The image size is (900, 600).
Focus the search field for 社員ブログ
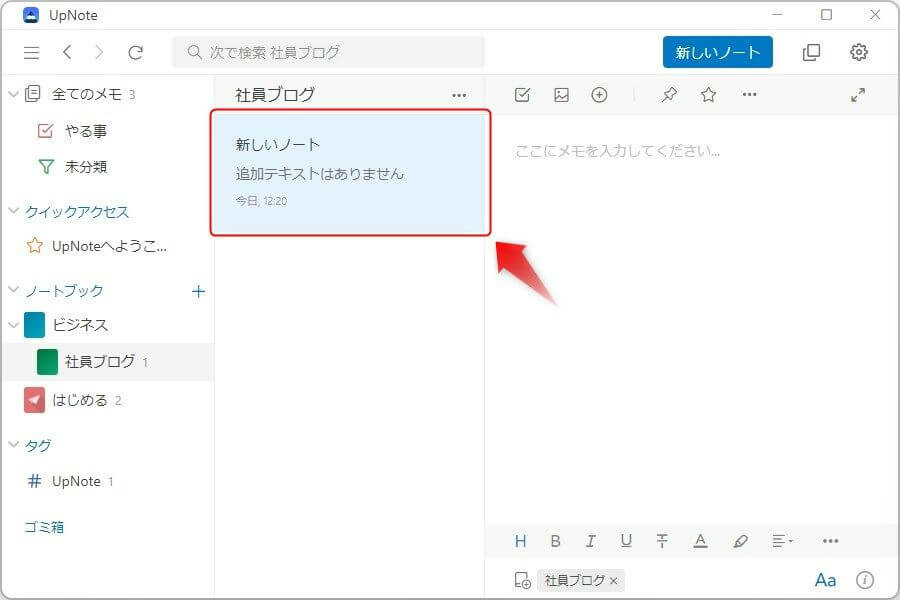pyautogui.click(x=328, y=52)
